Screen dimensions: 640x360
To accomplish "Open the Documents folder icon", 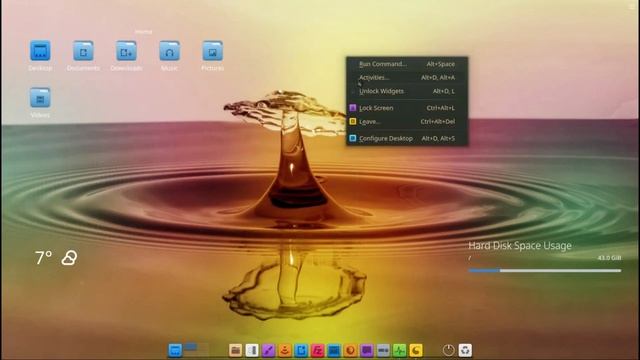I will pos(83,51).
